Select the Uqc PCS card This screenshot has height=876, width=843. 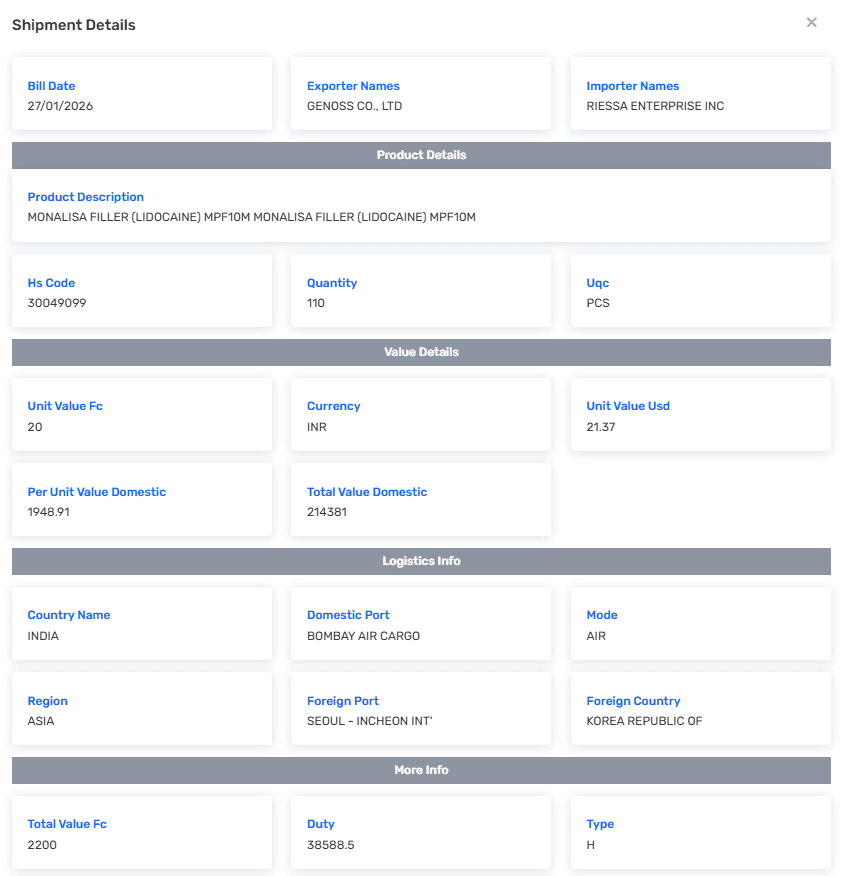700,291
